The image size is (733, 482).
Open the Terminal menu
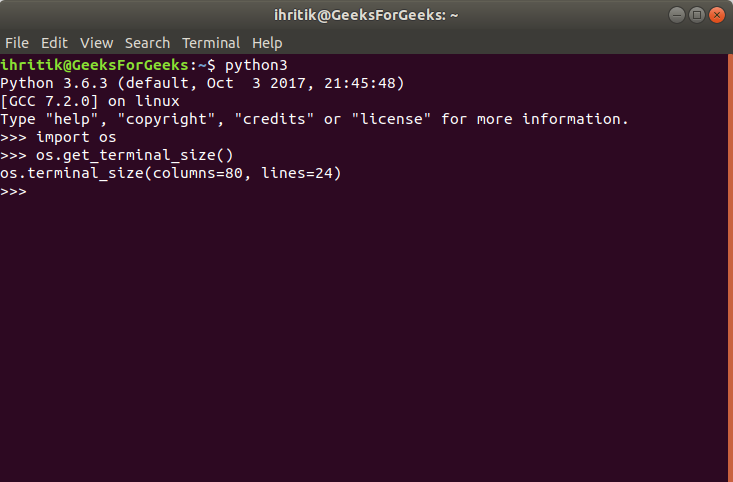tap(211, 43)
